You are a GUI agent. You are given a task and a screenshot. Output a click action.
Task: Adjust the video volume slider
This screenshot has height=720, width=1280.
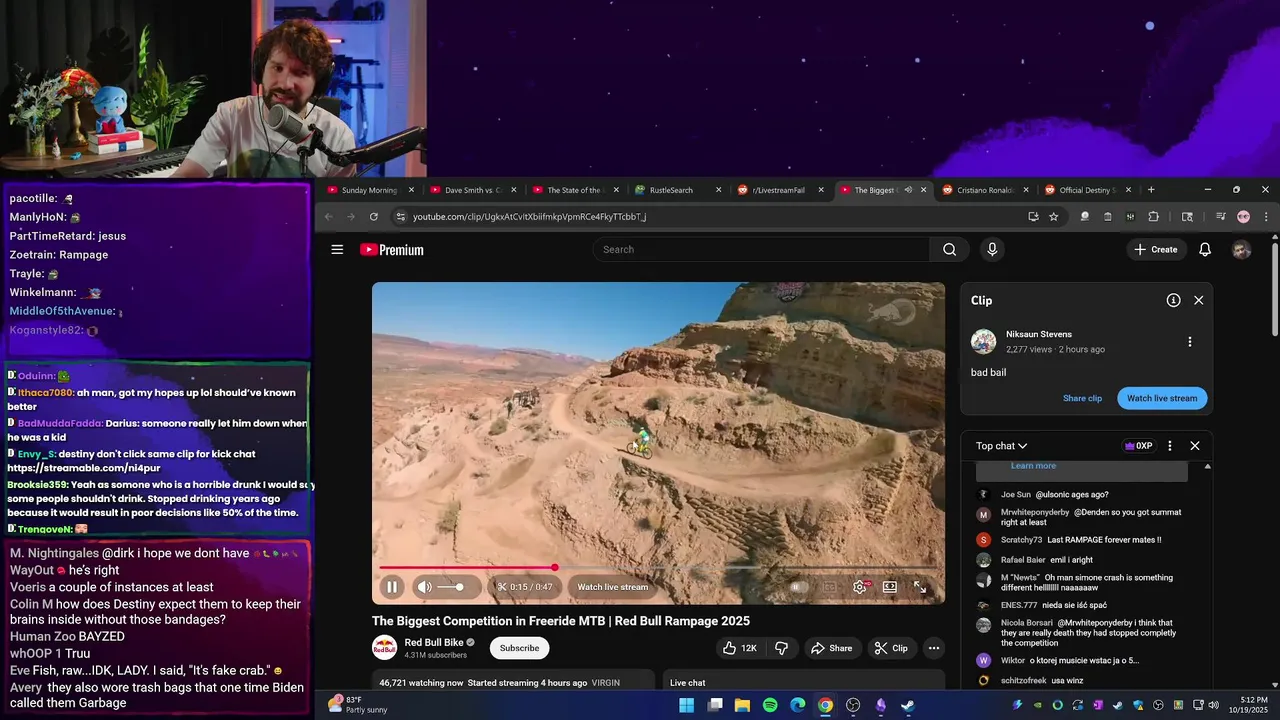click(x=451, y=587)
